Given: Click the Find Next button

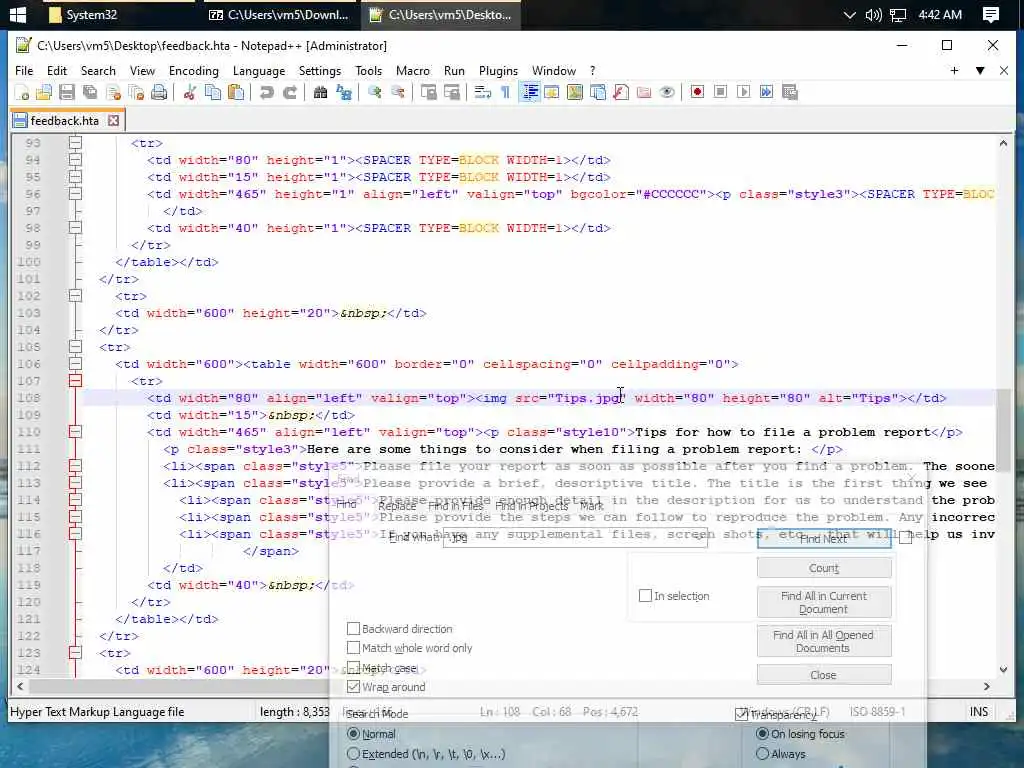Looking at the screenshot, I should [824, 539].
